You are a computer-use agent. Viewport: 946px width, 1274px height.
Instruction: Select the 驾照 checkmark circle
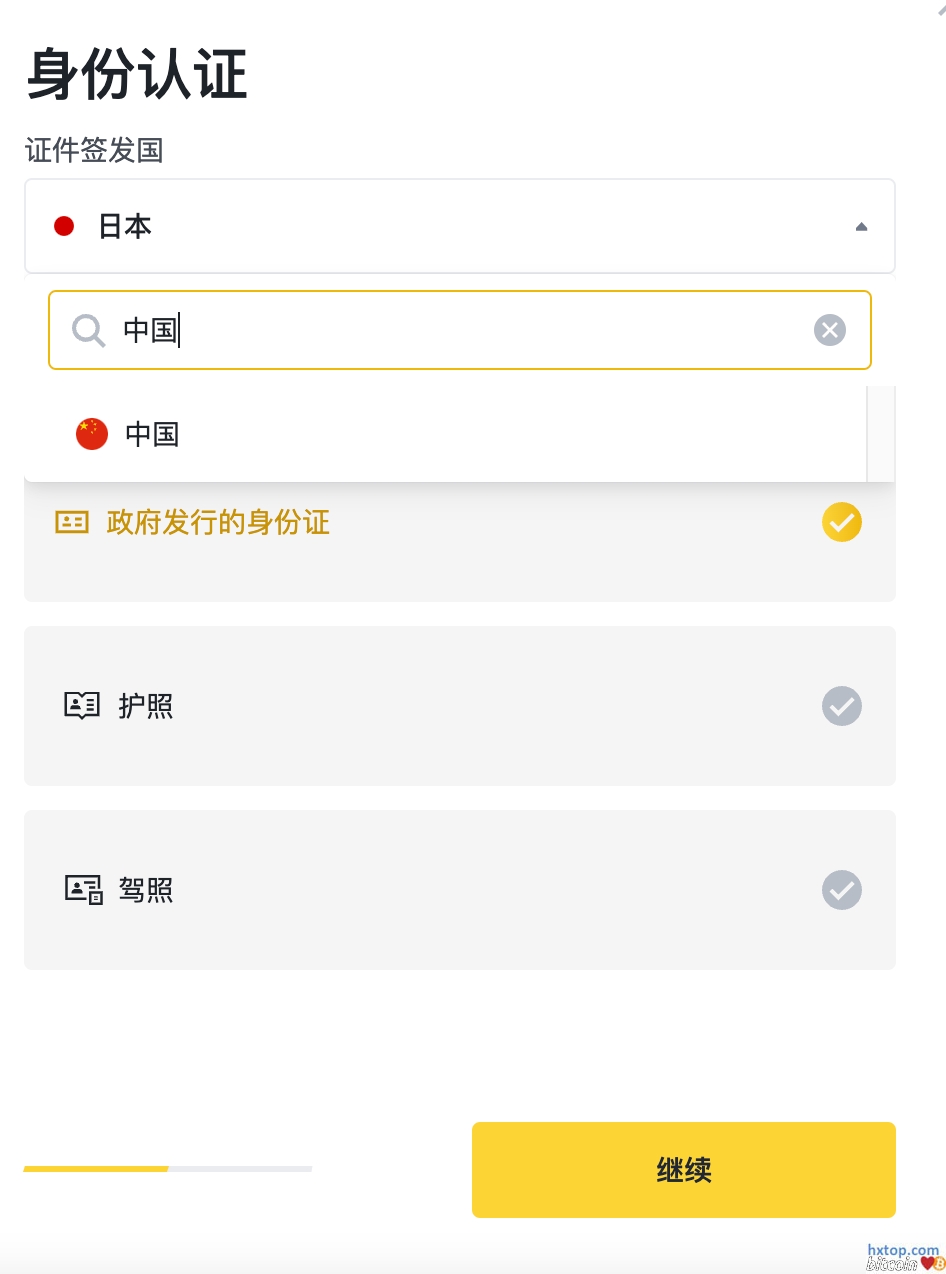click(841, 890)
